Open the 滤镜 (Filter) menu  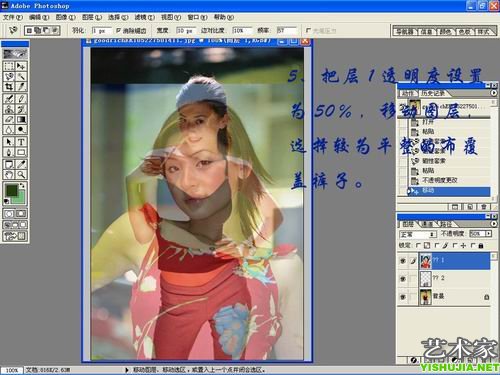[144, 17]
